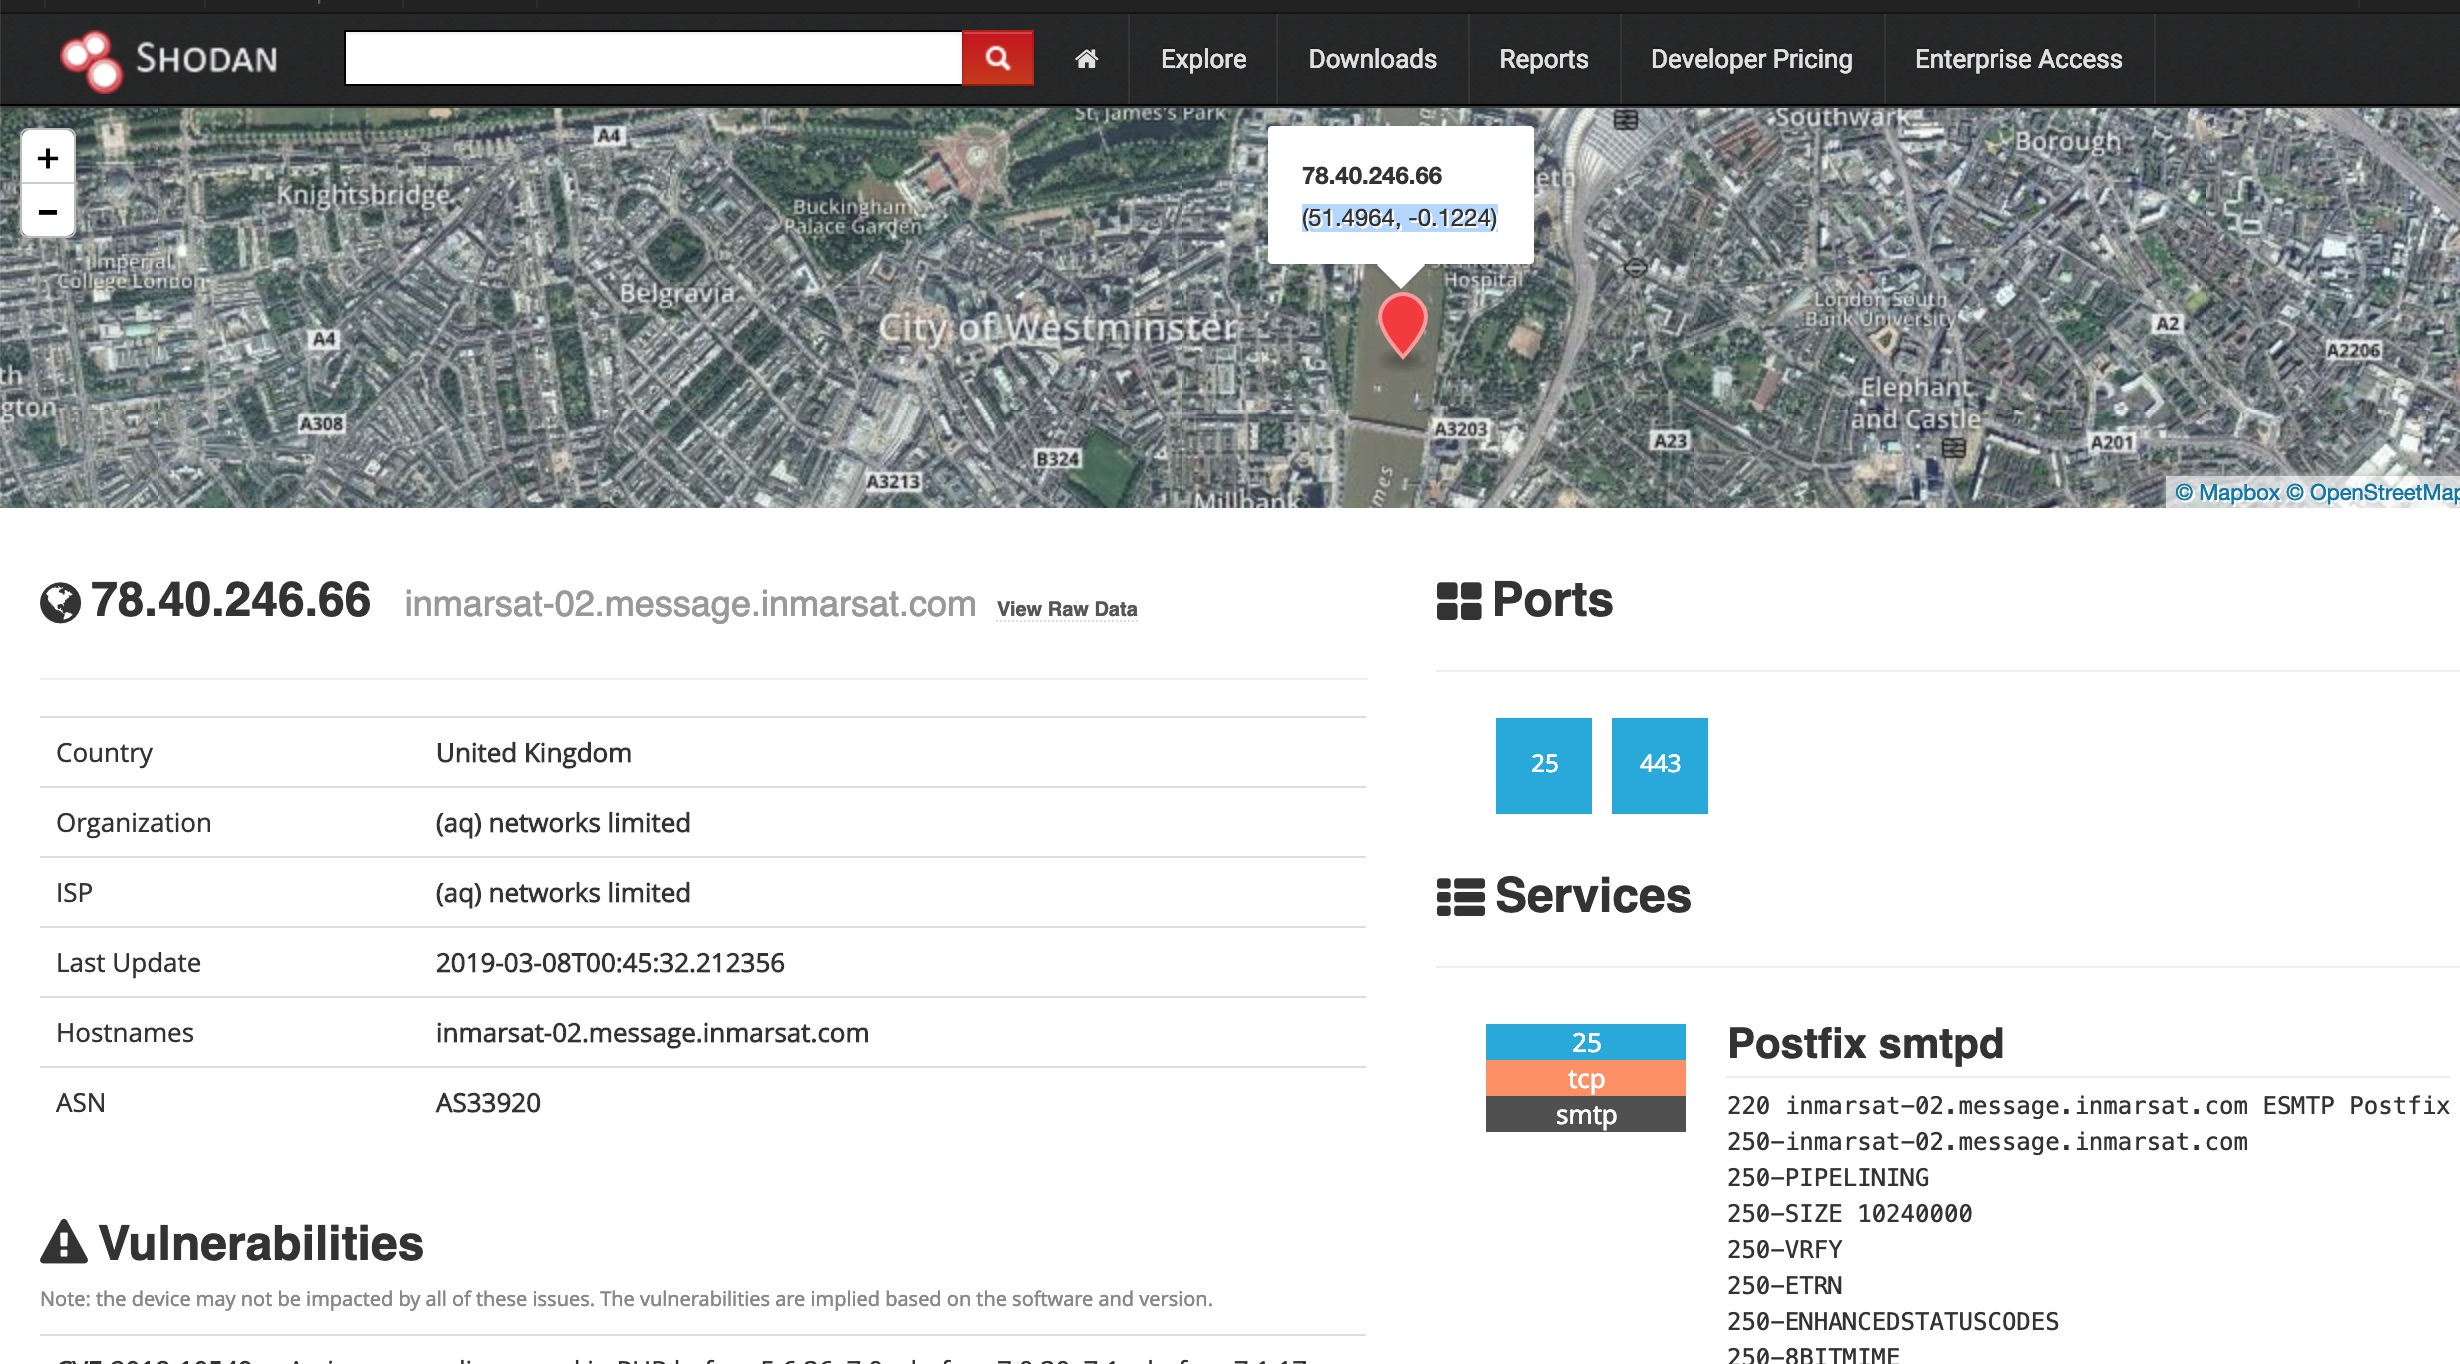2460x1364 pixels.
Task: Open the Reports menu item
Action: click(1543, 59)
